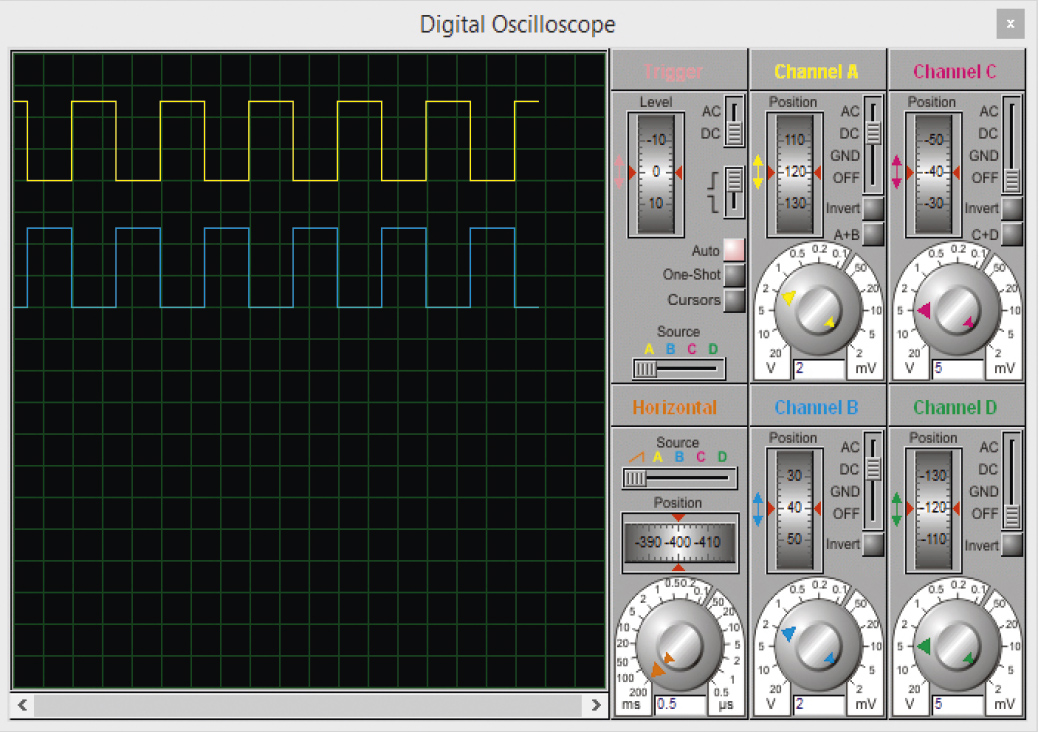Click the ramp symbol in Horizontal Source
Image resolution: width=1039 pixels, height=732 pixels.
(x=636, y=457)
